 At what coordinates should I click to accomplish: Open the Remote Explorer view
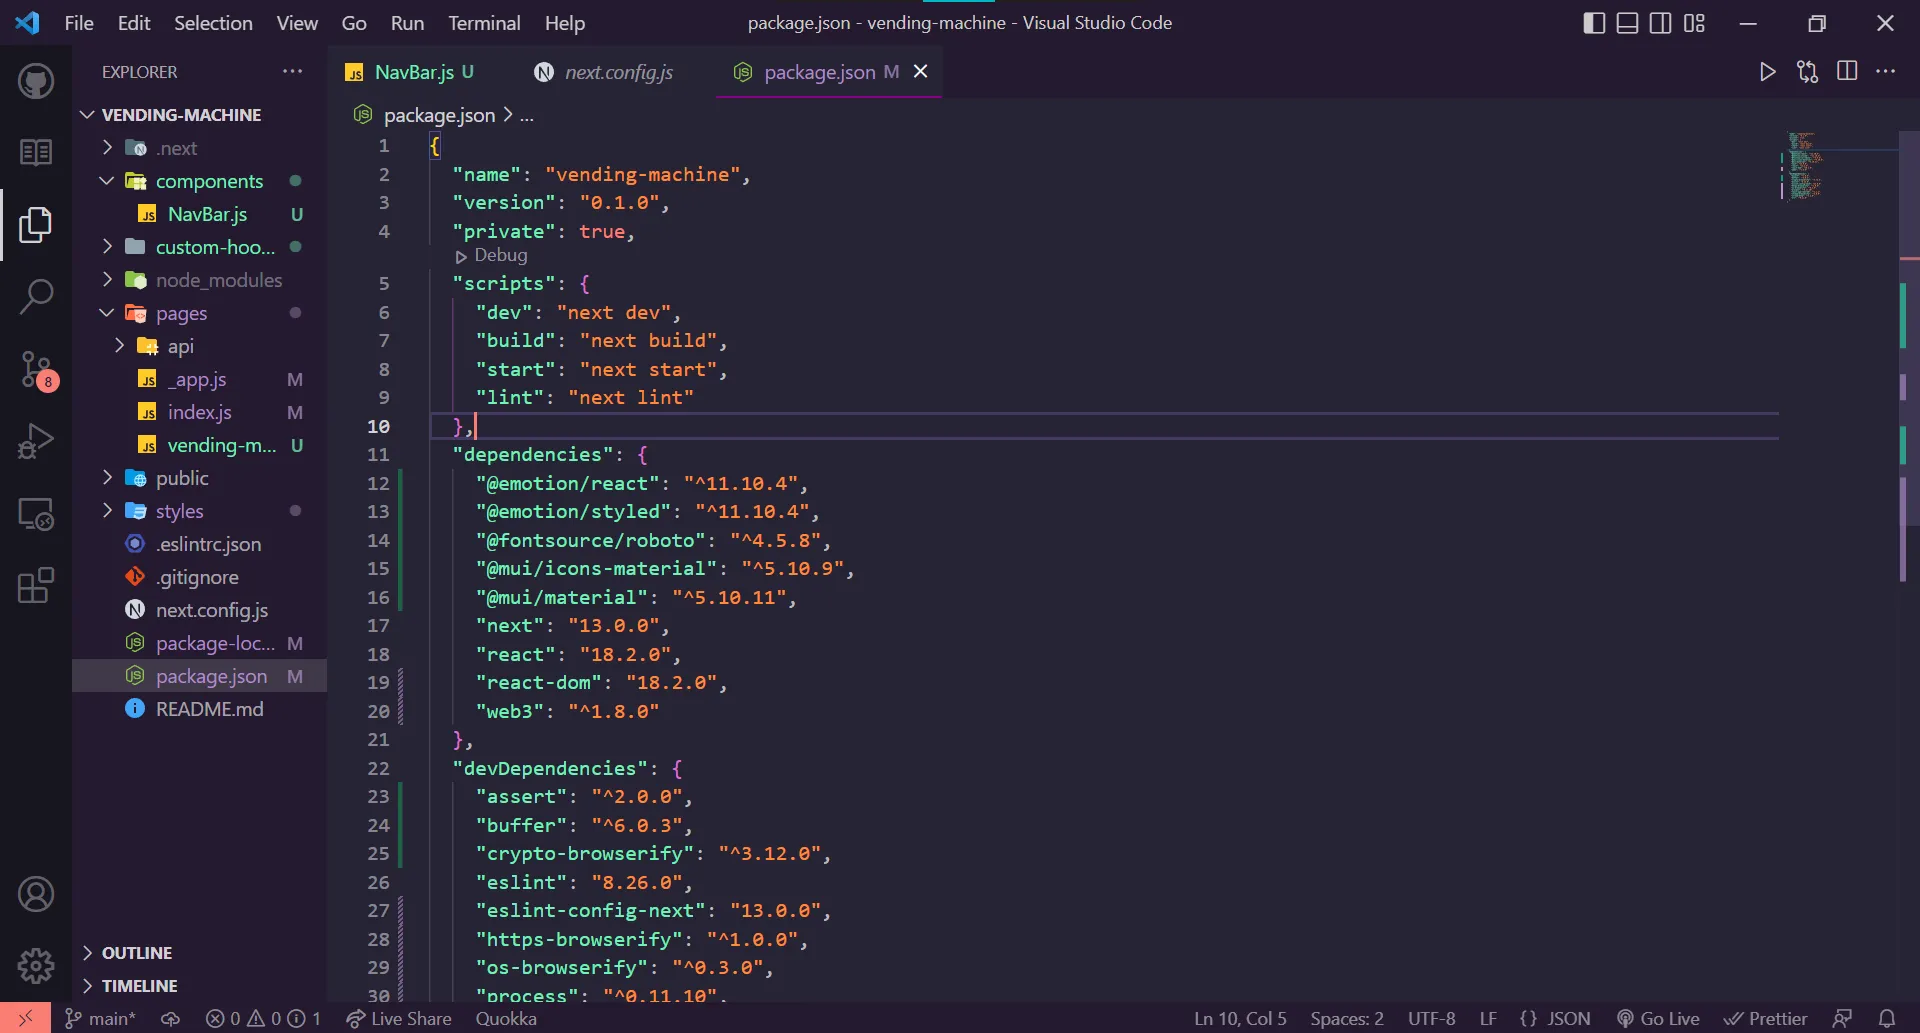36,514
